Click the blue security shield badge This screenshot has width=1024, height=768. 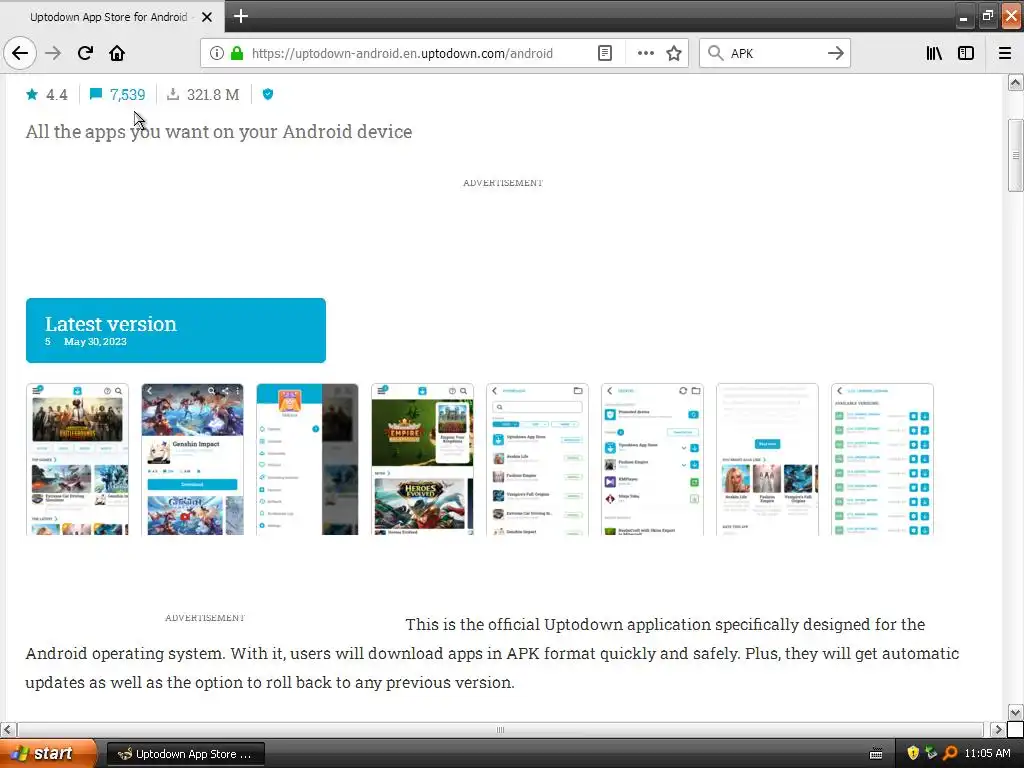pyautogui.click(x=268, y=95)
